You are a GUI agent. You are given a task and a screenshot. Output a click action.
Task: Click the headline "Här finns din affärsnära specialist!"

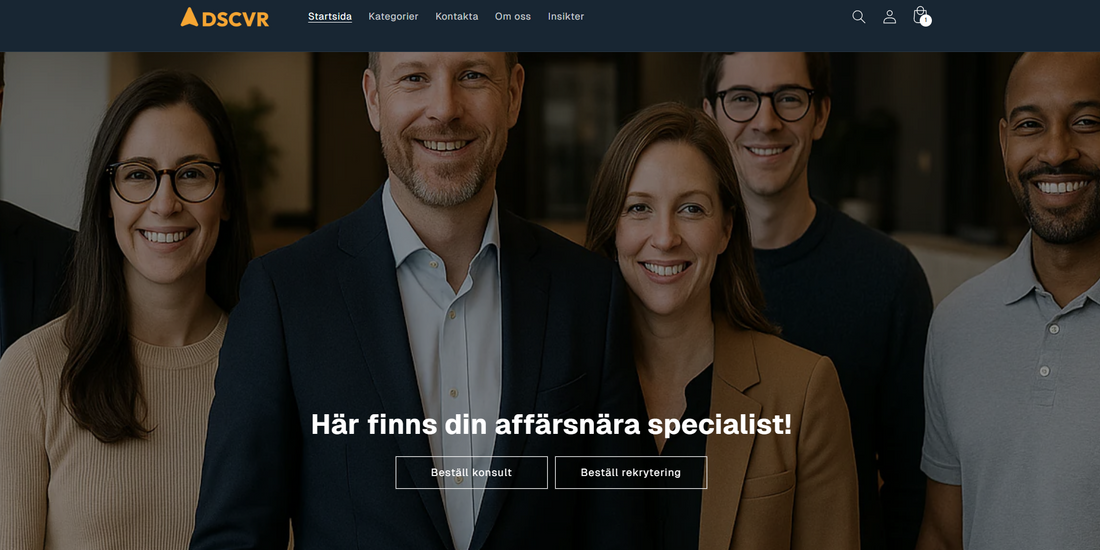[551, 424]
